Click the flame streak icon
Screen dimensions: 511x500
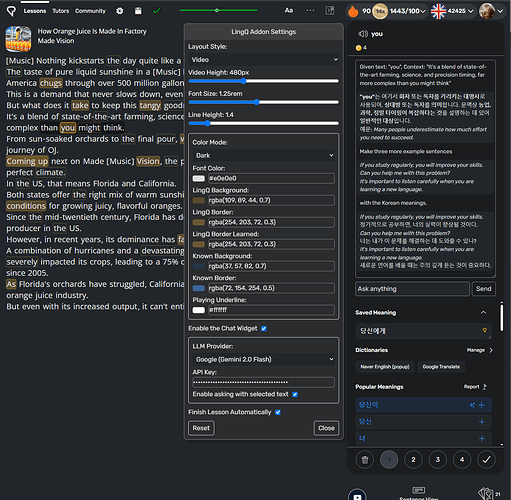[x=353, y=11]
